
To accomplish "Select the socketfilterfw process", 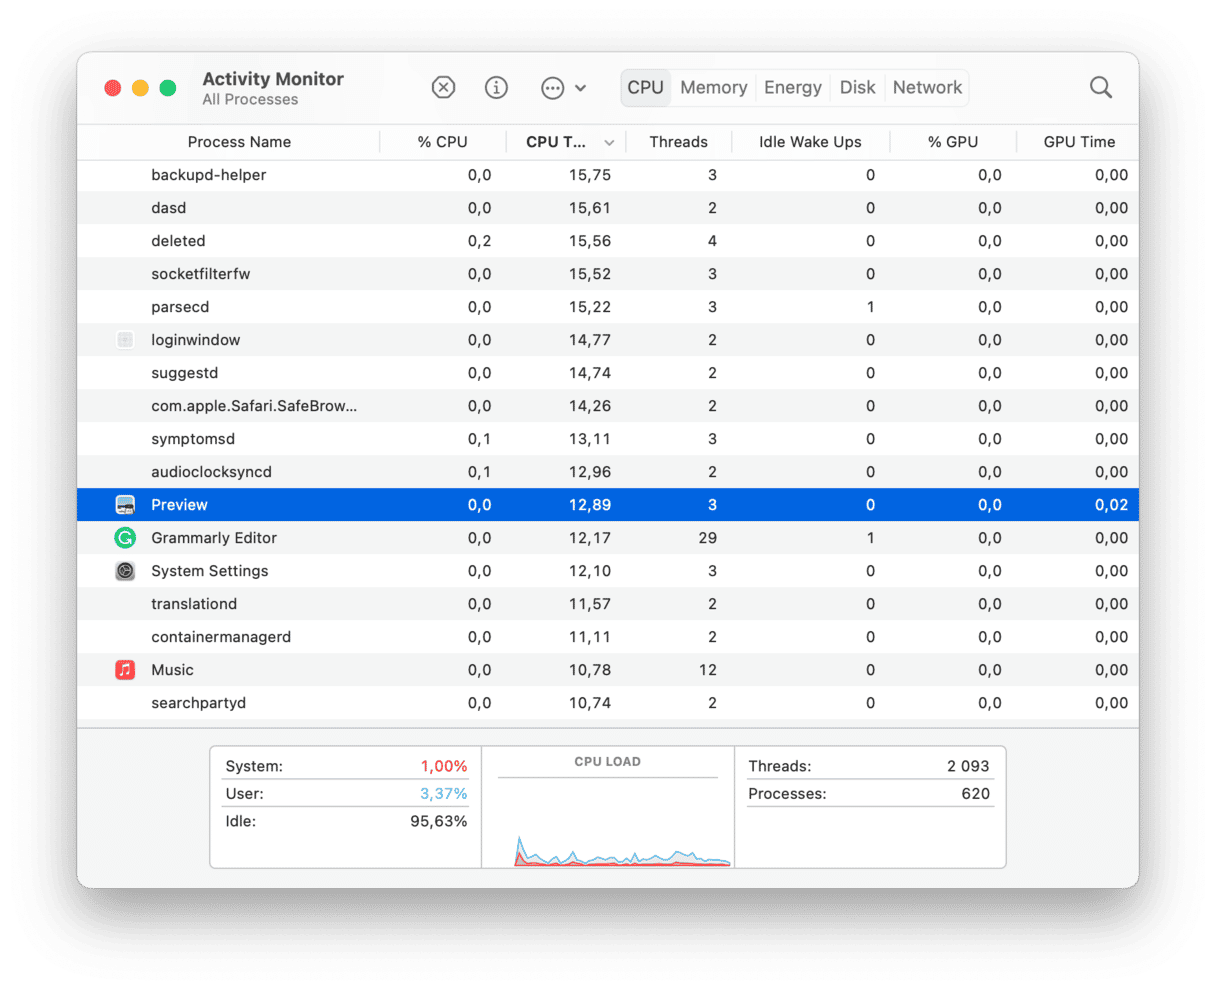I will (608, 274).
